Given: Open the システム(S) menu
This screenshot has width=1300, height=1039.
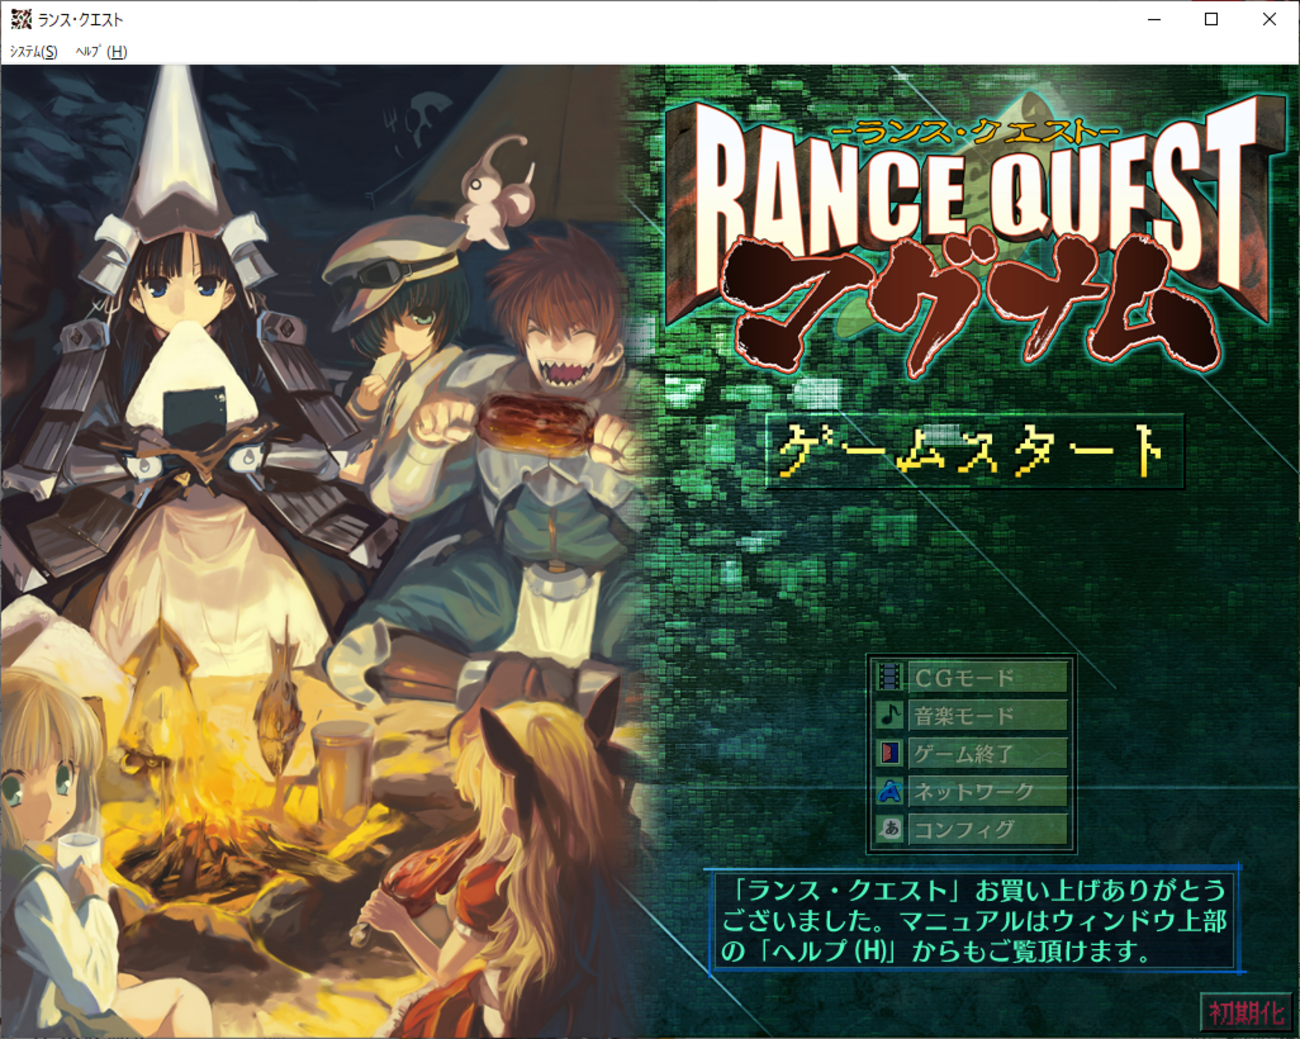Looking at the screenshot, I should (x=33, y=52).
